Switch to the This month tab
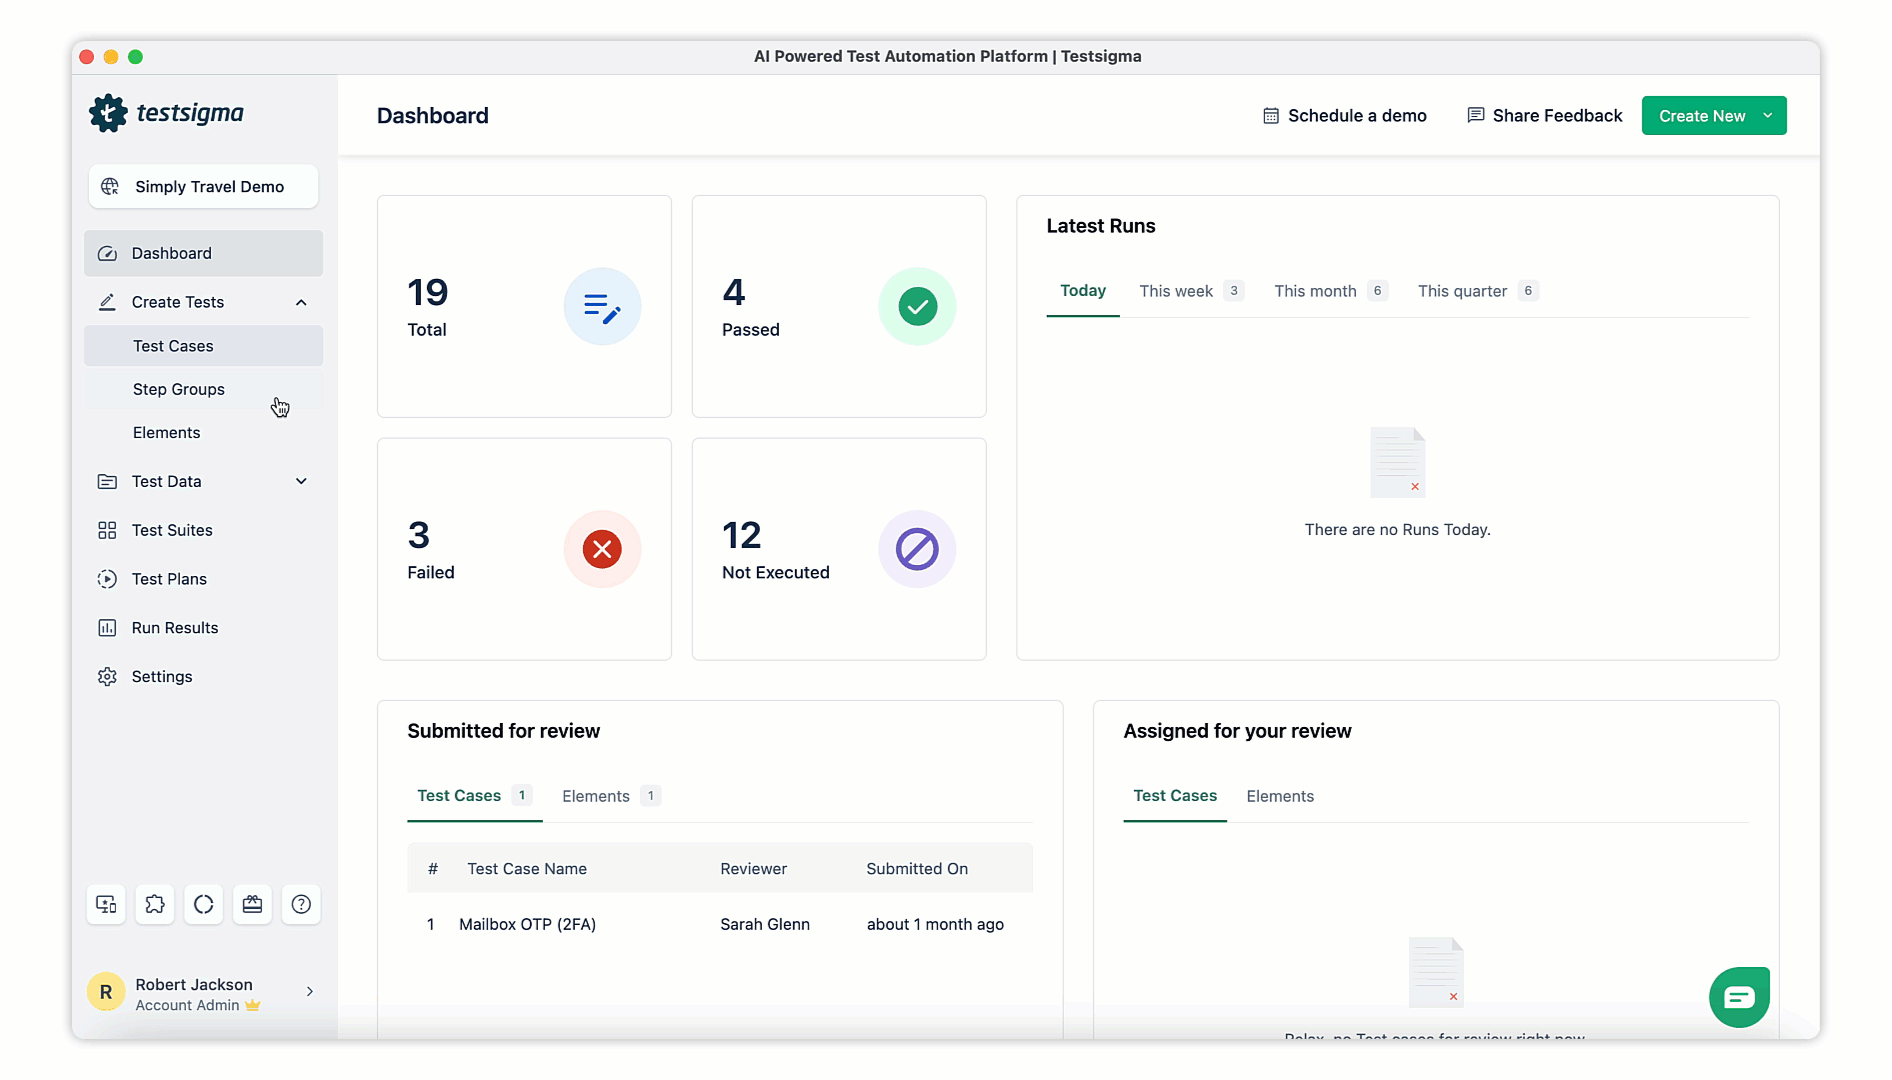 pos(1330,291)
